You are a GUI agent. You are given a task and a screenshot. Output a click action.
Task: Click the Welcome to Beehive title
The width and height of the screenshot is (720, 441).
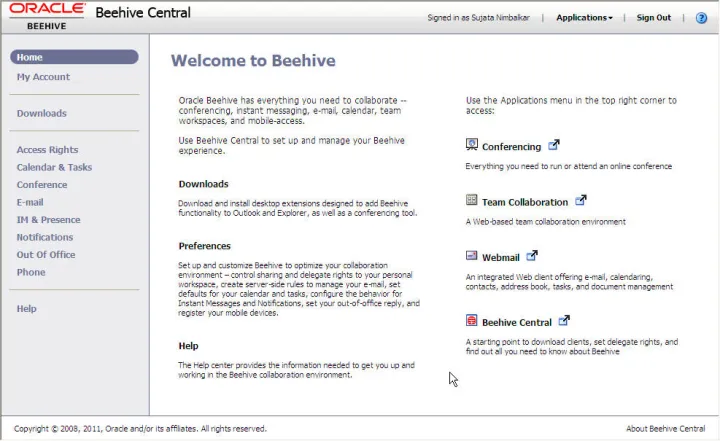pos(253,61)
